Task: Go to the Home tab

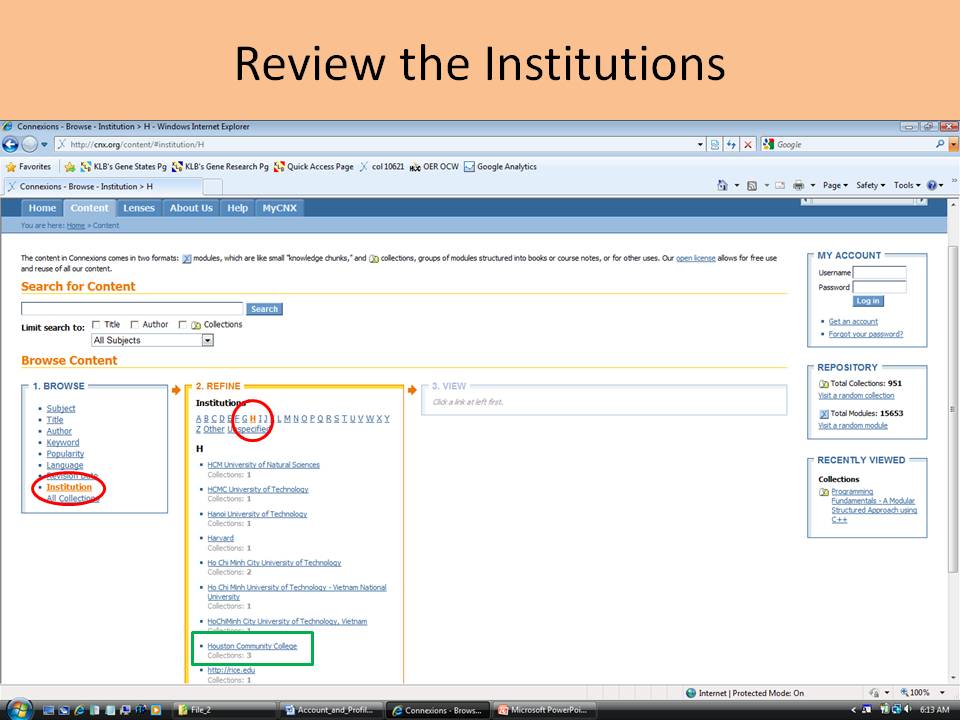Action: tap(42, 208)
